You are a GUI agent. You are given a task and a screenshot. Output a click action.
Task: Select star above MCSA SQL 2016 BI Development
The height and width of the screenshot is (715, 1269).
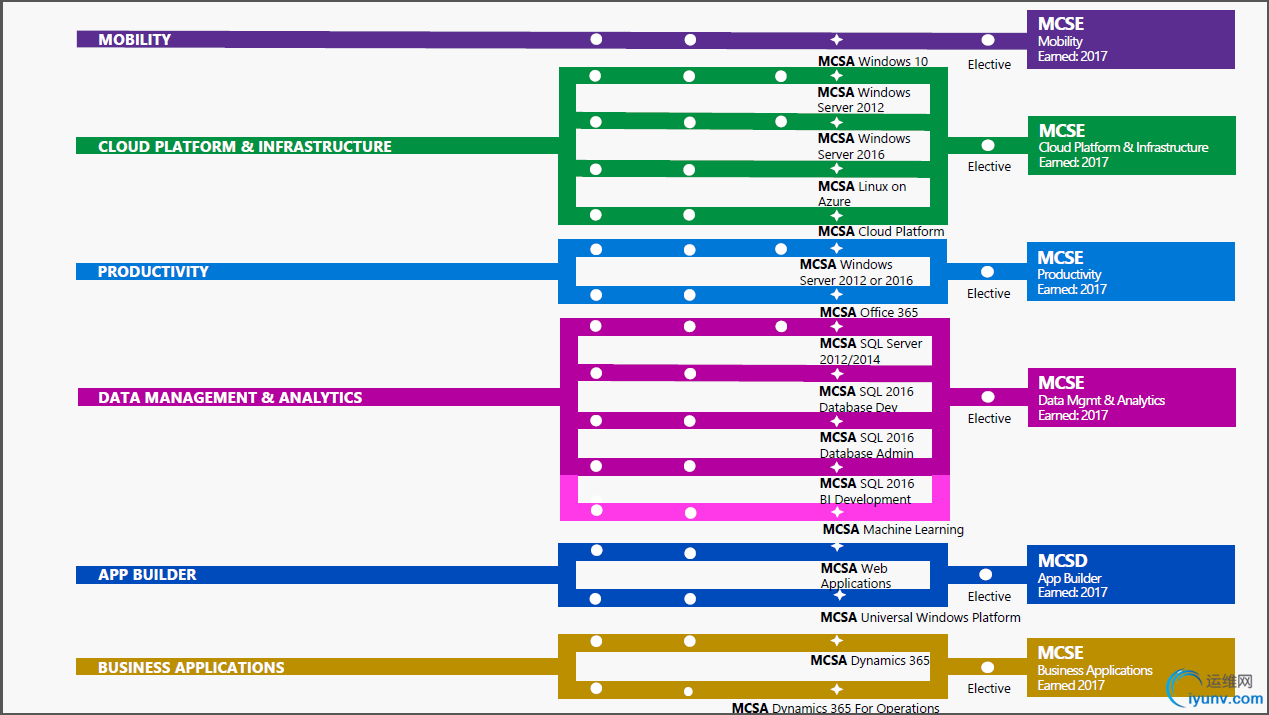[837, 466]
